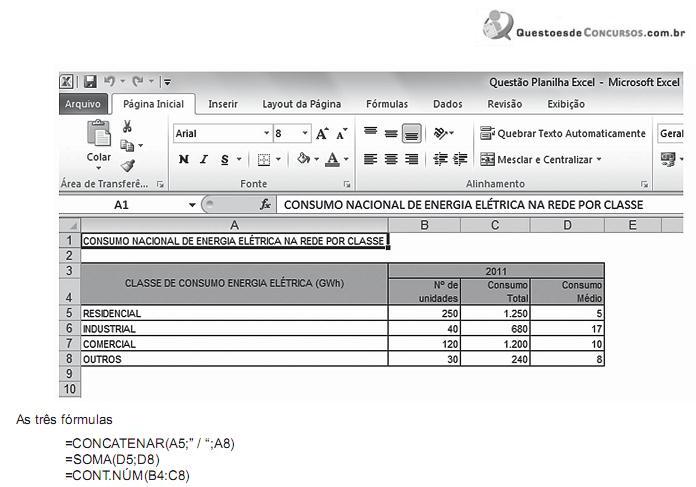696x487 pixels.
Task: Click the borders icon
Action: pos(264,159)
